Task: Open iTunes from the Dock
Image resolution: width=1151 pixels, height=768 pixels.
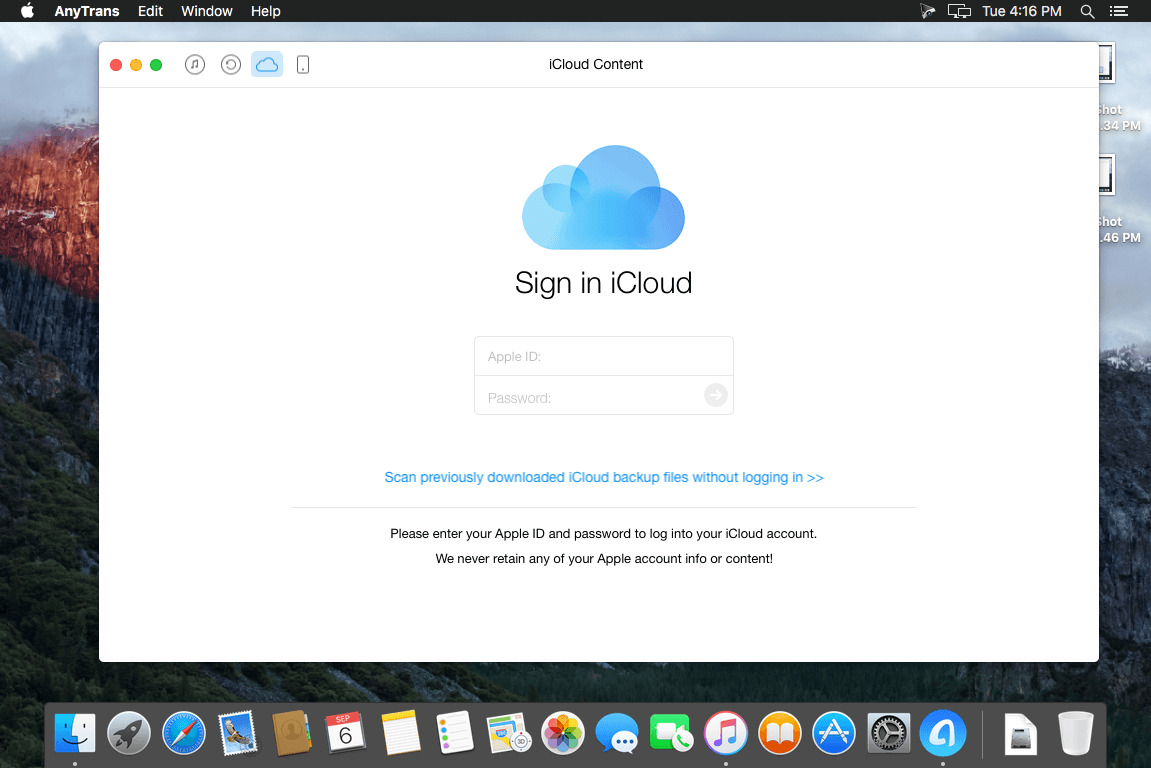Action: 725,733
